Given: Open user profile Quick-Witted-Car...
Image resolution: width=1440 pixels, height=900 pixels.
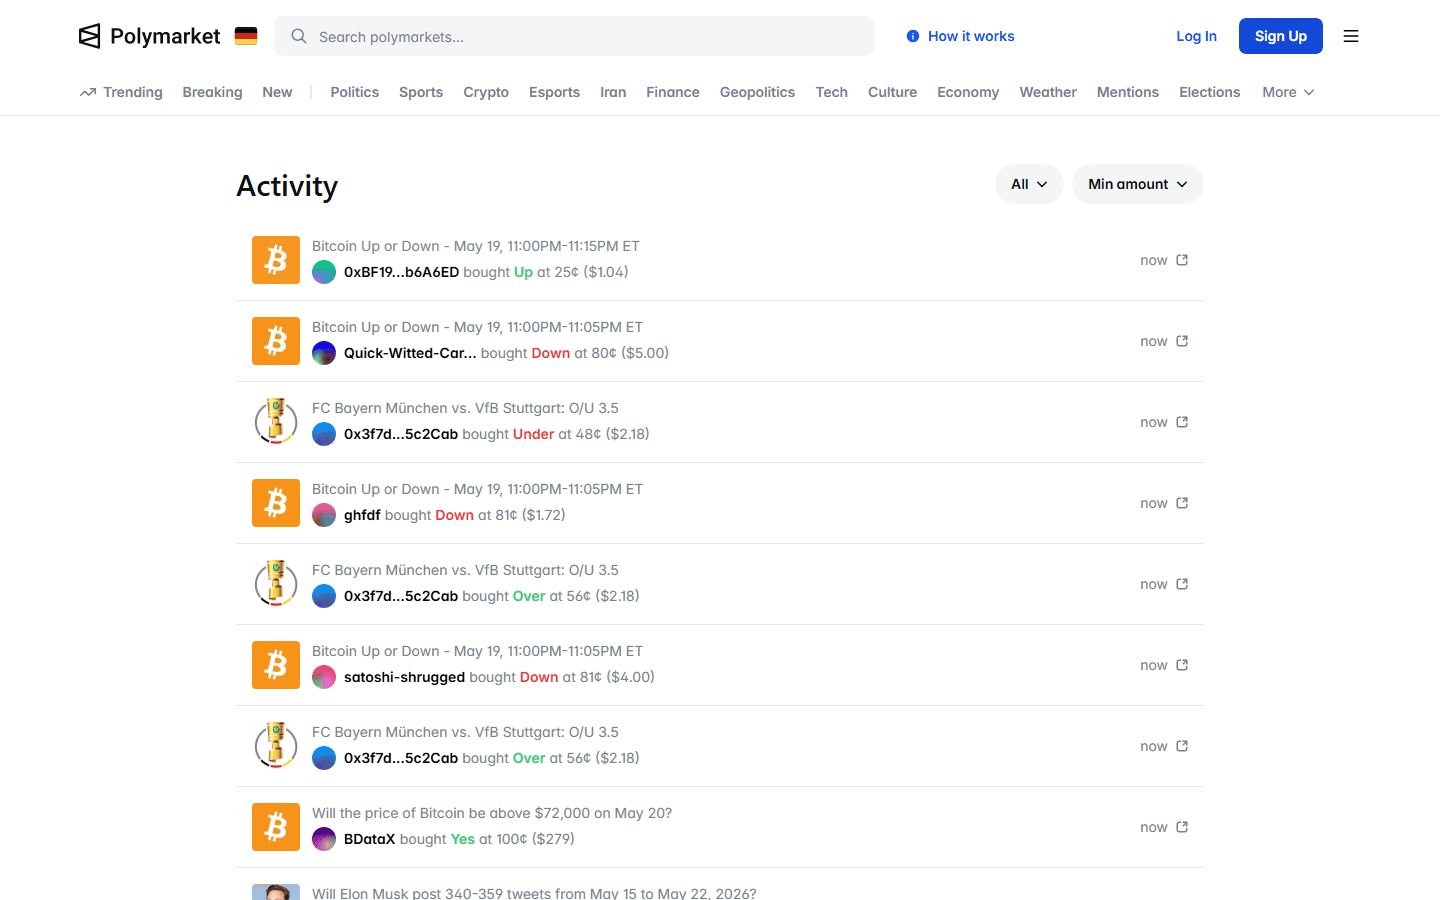Looking at the screenshot, I should pos(410,353).
